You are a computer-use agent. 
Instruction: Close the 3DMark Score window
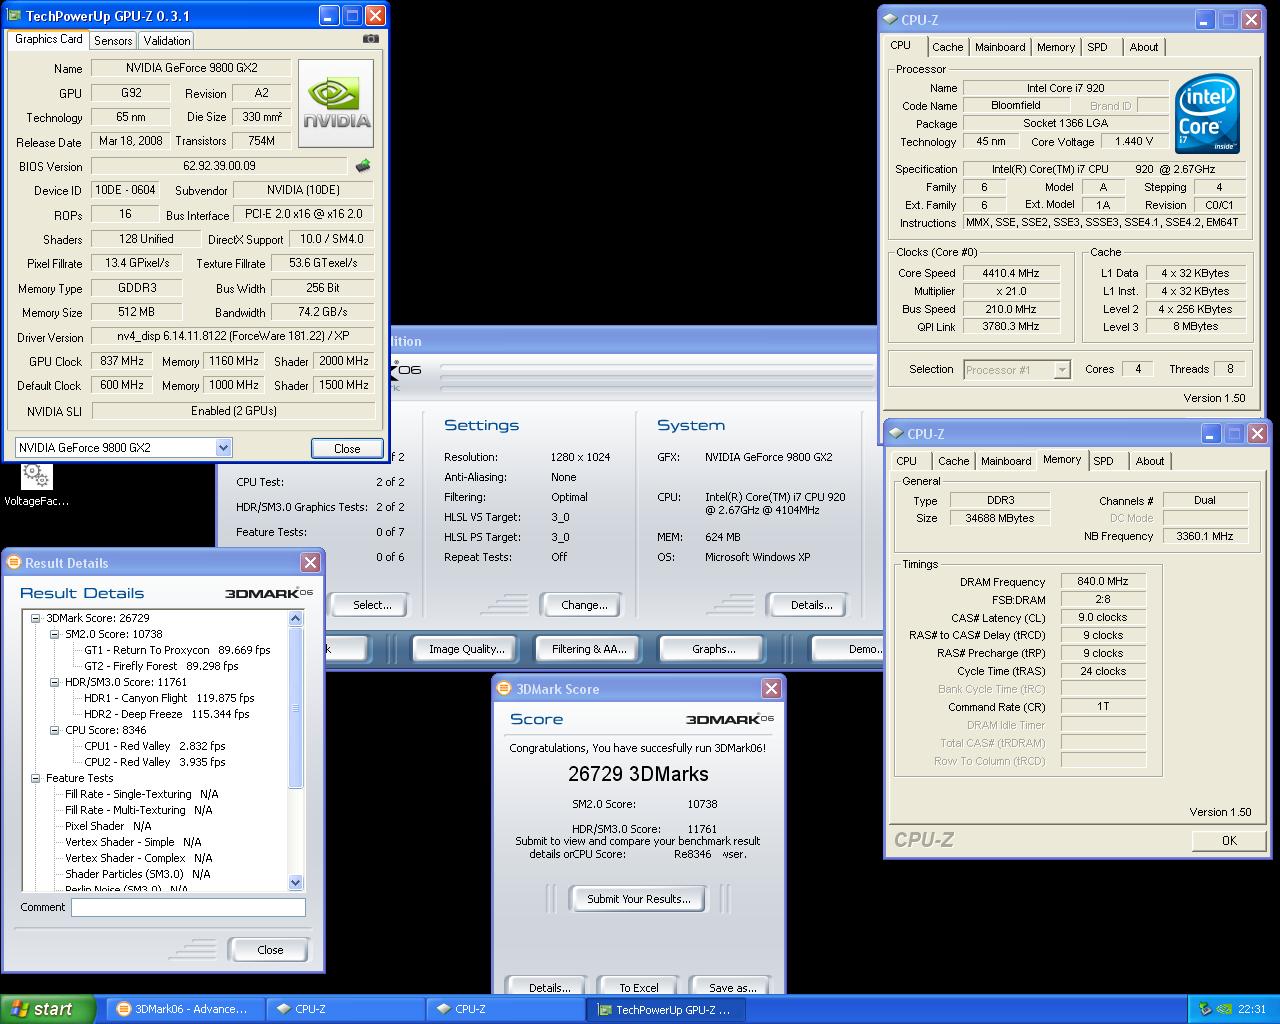771,689
